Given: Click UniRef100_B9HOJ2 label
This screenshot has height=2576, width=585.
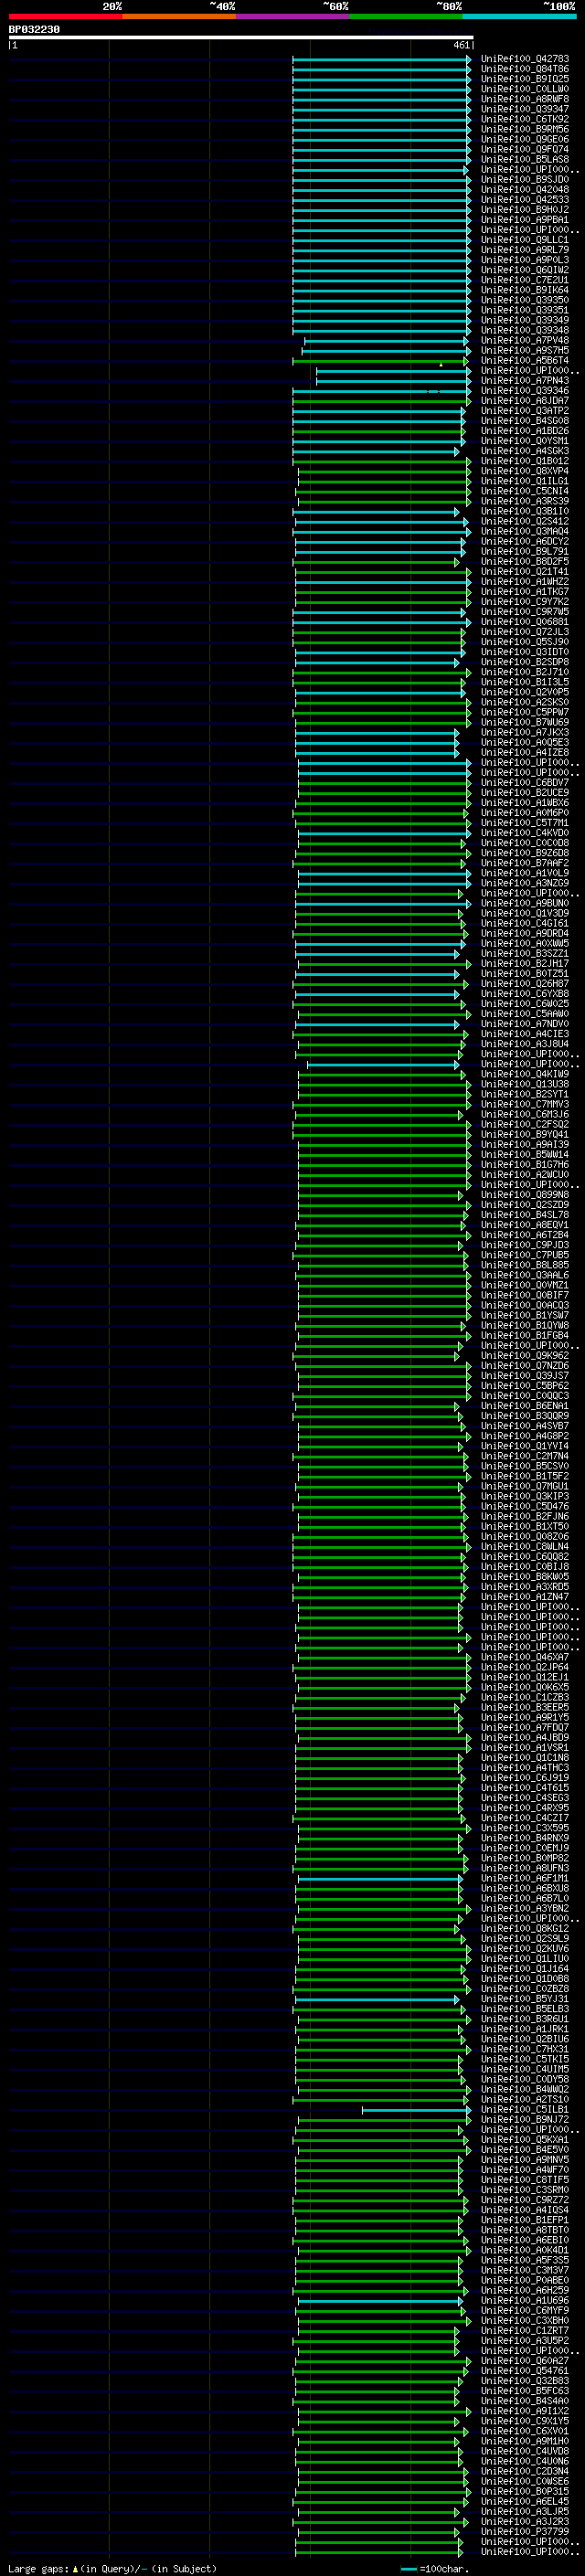Looking at the screenshot, I should click(x=525, y=210).
